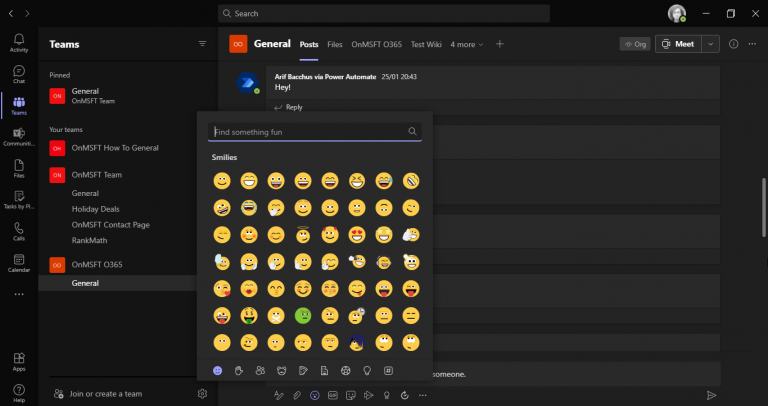Pick the kissing face with heart emoji
The image size is (768, 406).
pyautogui.click(x=222, y=289)
